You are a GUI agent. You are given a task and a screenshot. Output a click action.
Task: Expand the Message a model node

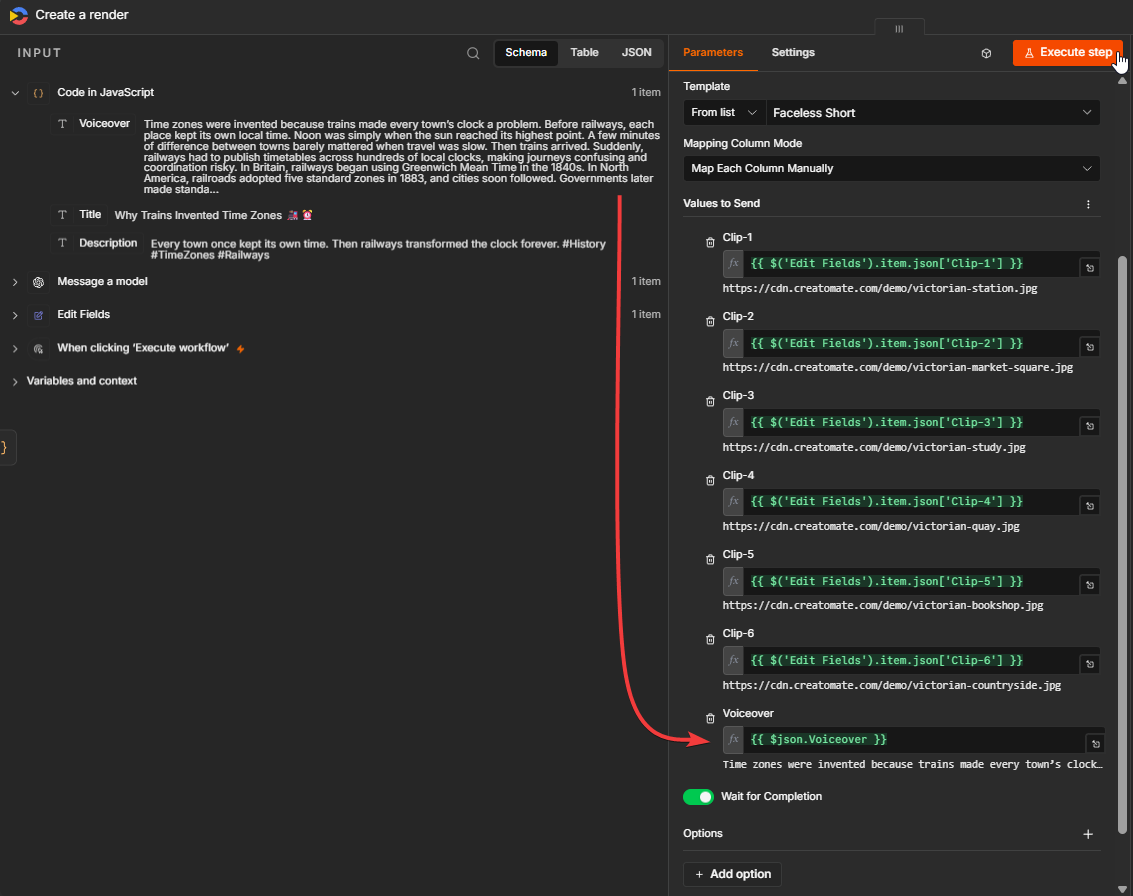(15, 282)
